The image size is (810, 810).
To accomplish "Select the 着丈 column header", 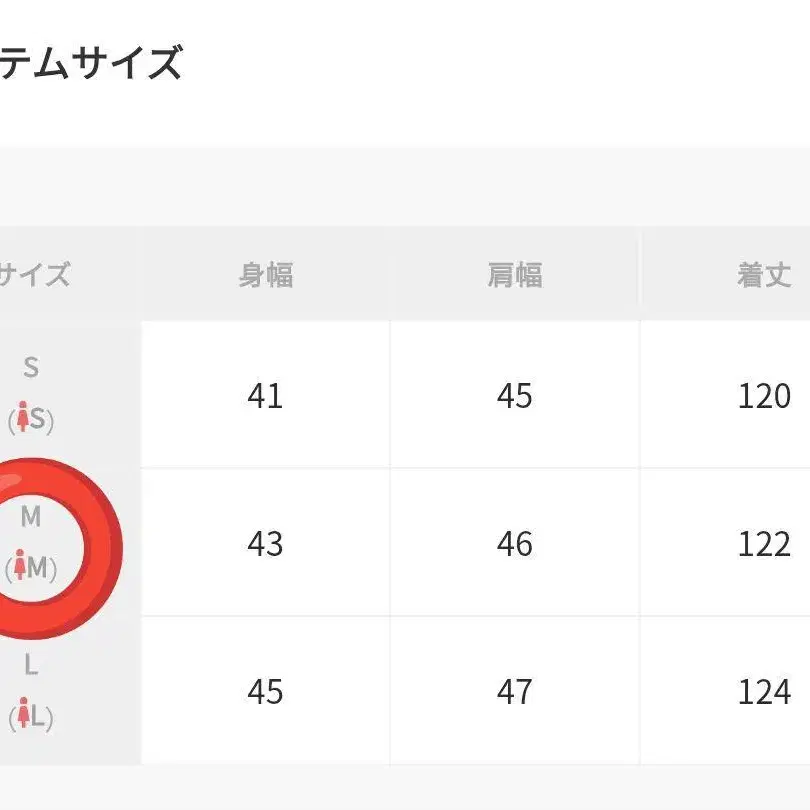I will click(x=764, y=275).
